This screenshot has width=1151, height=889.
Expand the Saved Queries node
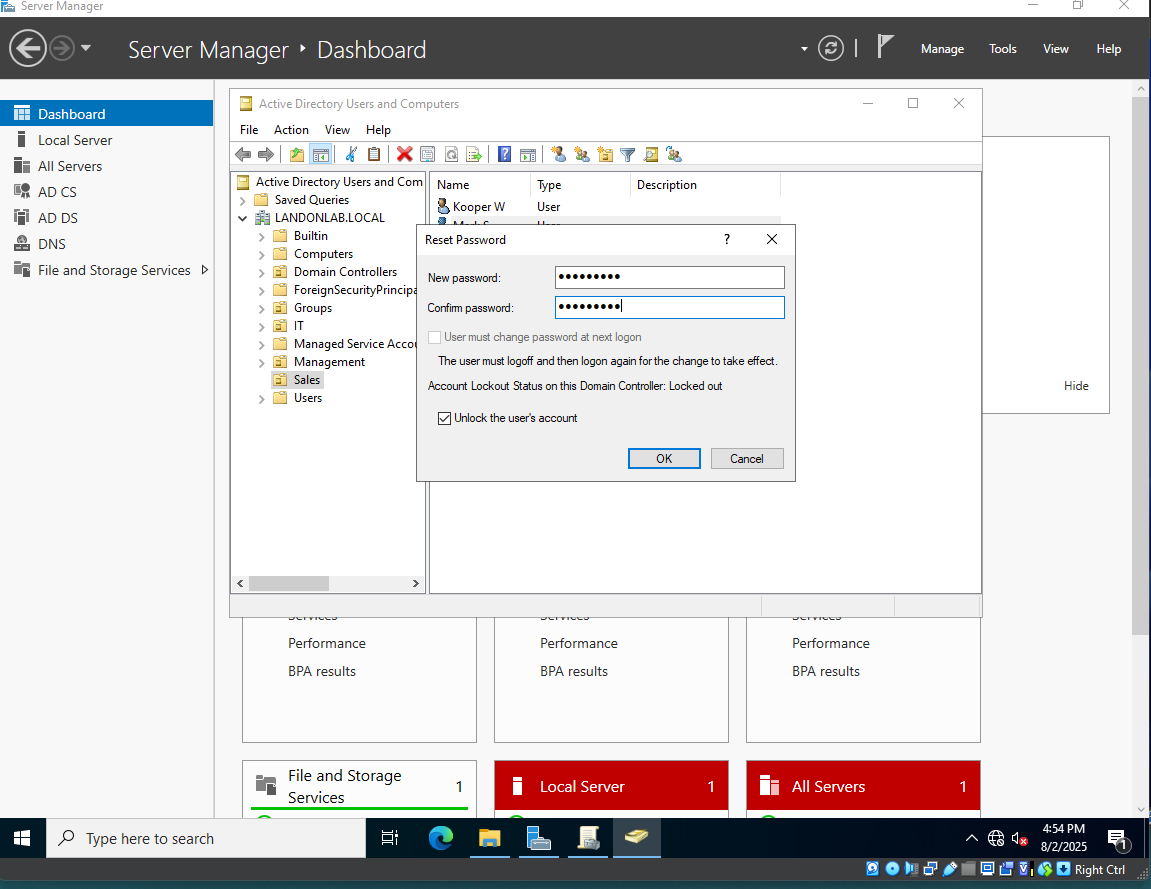point(243,200)
